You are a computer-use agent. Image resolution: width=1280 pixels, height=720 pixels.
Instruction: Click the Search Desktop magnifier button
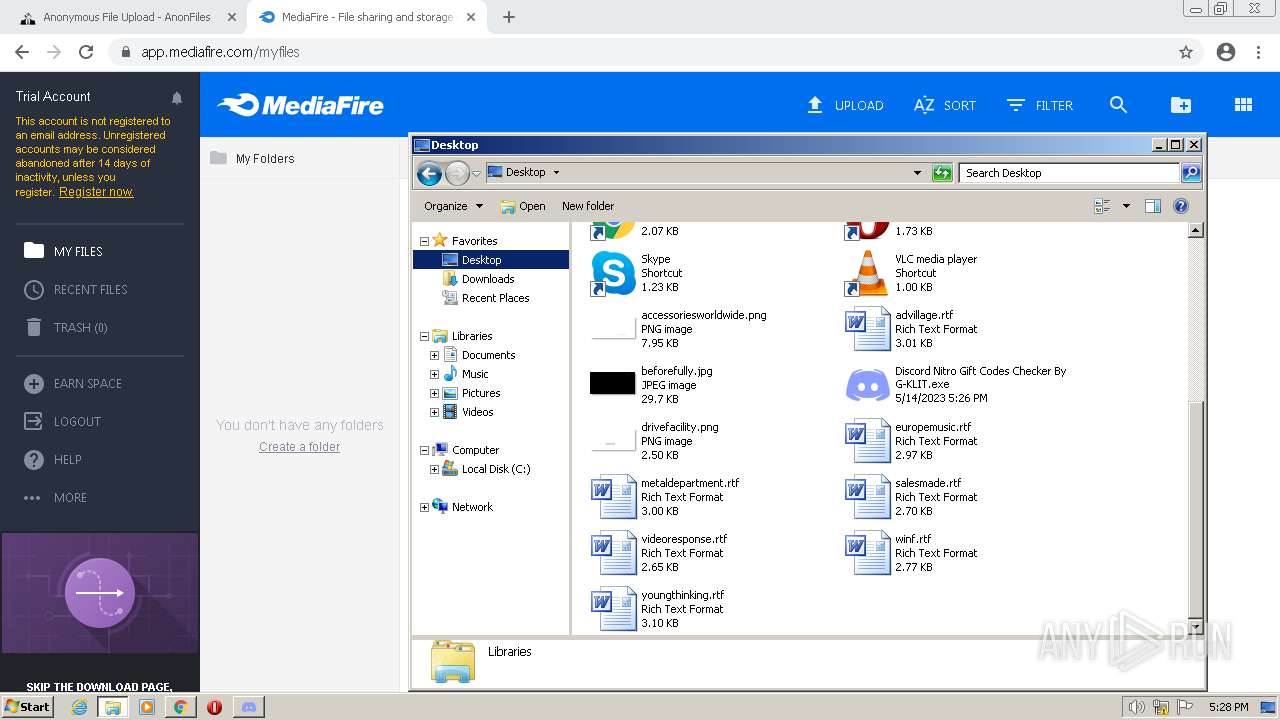pyautogui.click(x=1190, y=173)
